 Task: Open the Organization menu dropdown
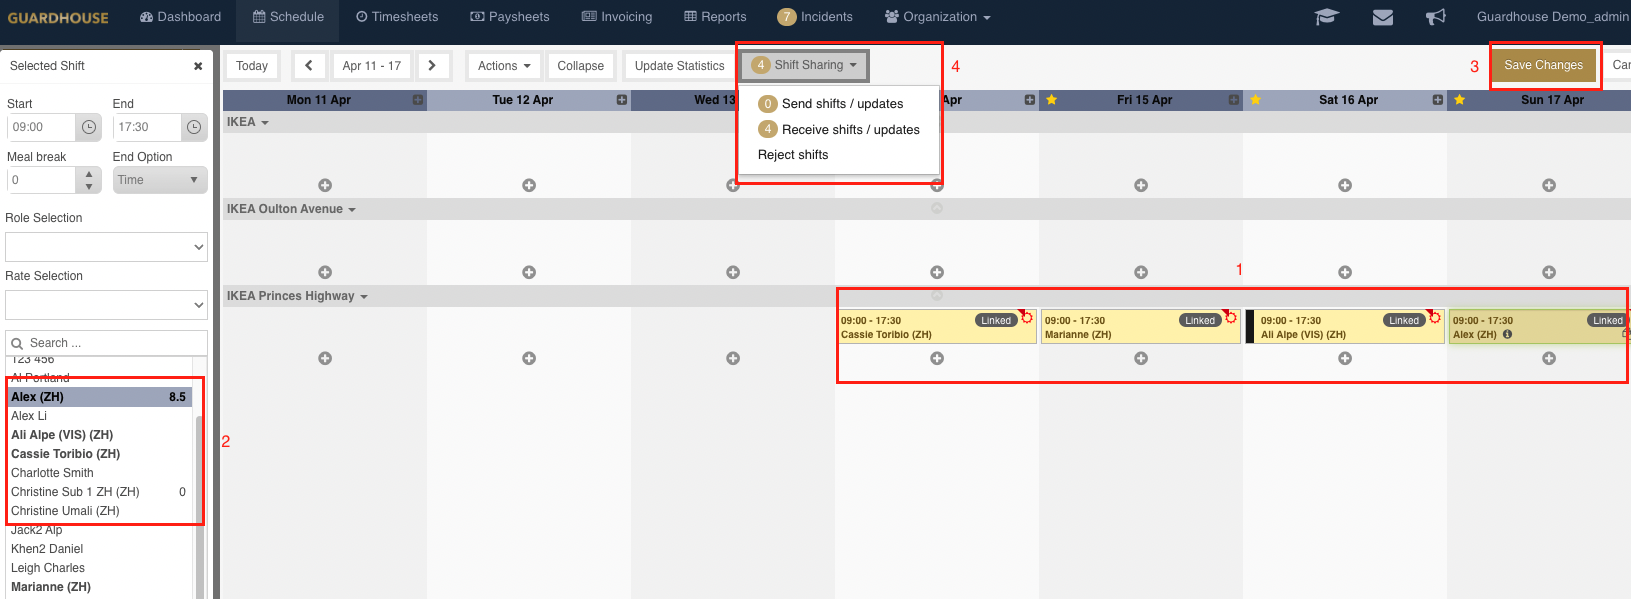(x=938, y=17)
